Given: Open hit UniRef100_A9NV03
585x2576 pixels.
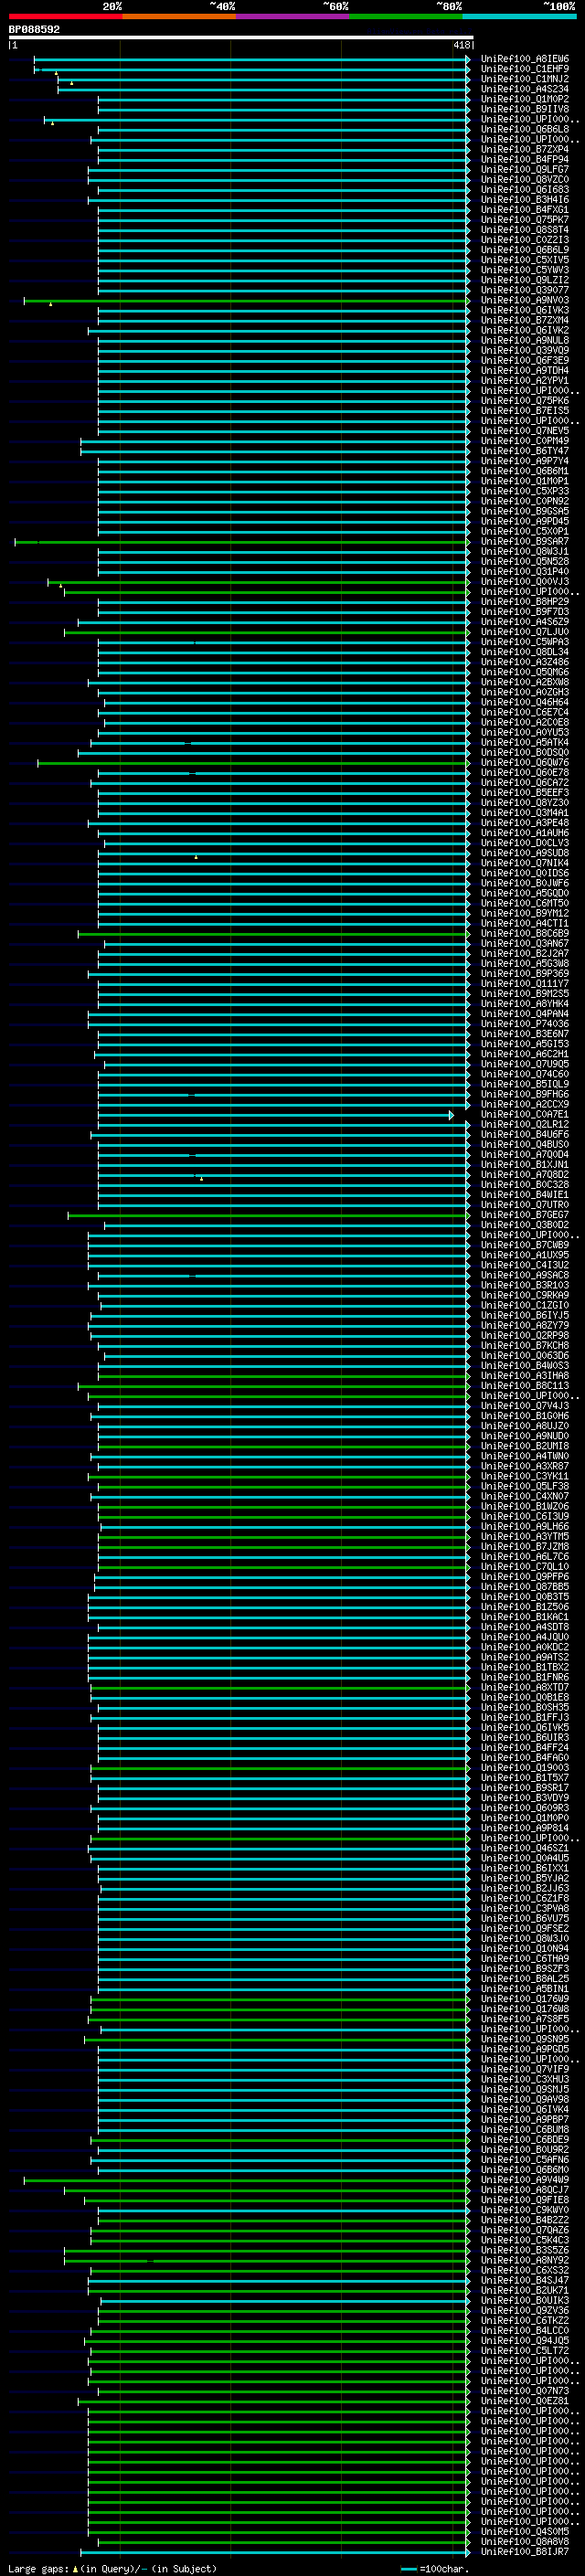Looking at the screenshot, I should click(x=525, y=300).
